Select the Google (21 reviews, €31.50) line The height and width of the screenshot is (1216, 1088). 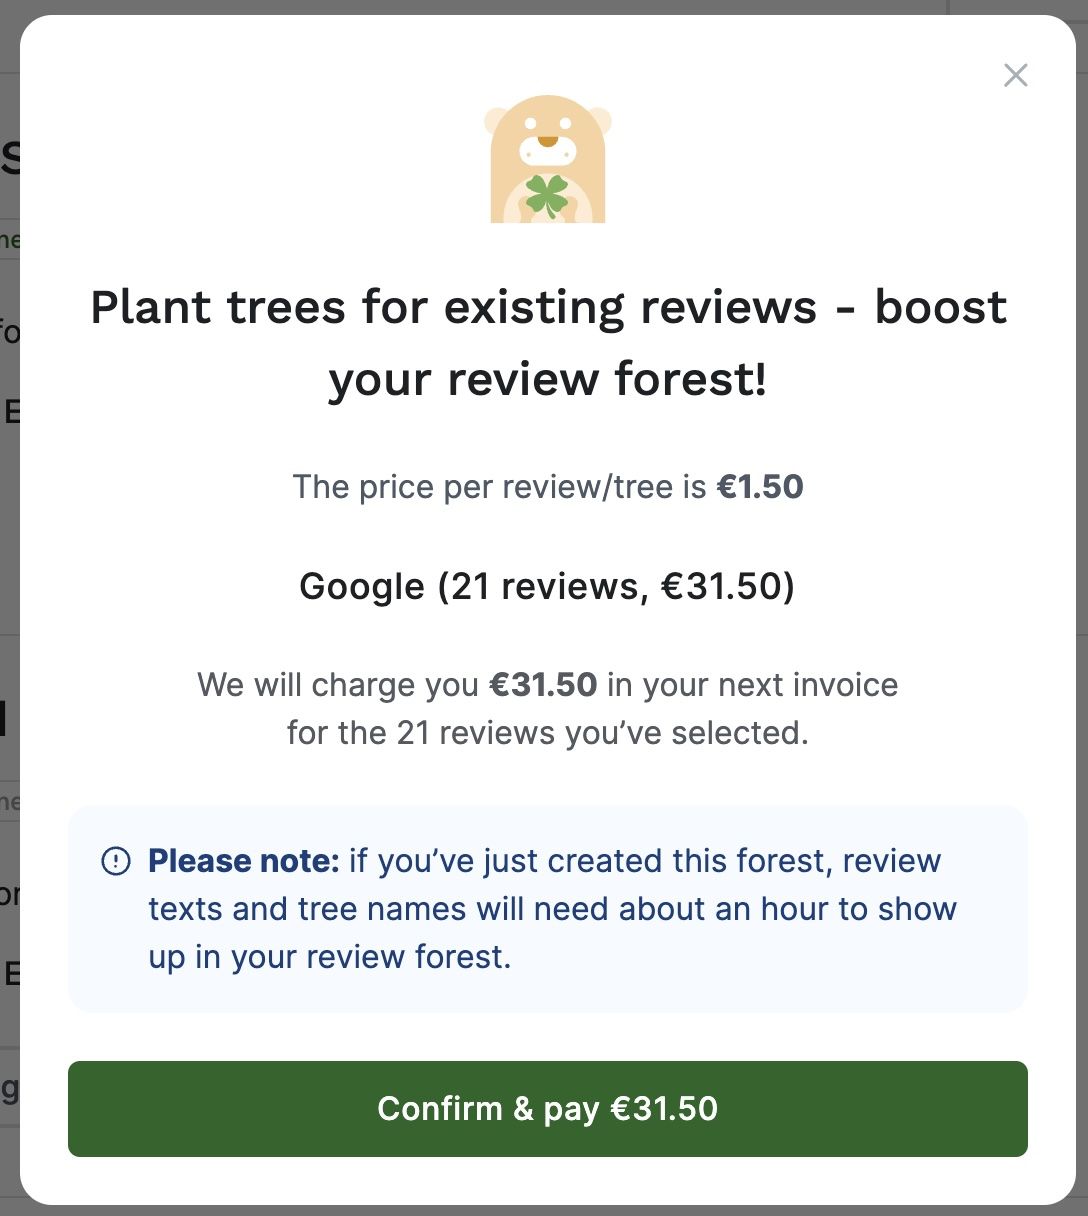(547, 586)
